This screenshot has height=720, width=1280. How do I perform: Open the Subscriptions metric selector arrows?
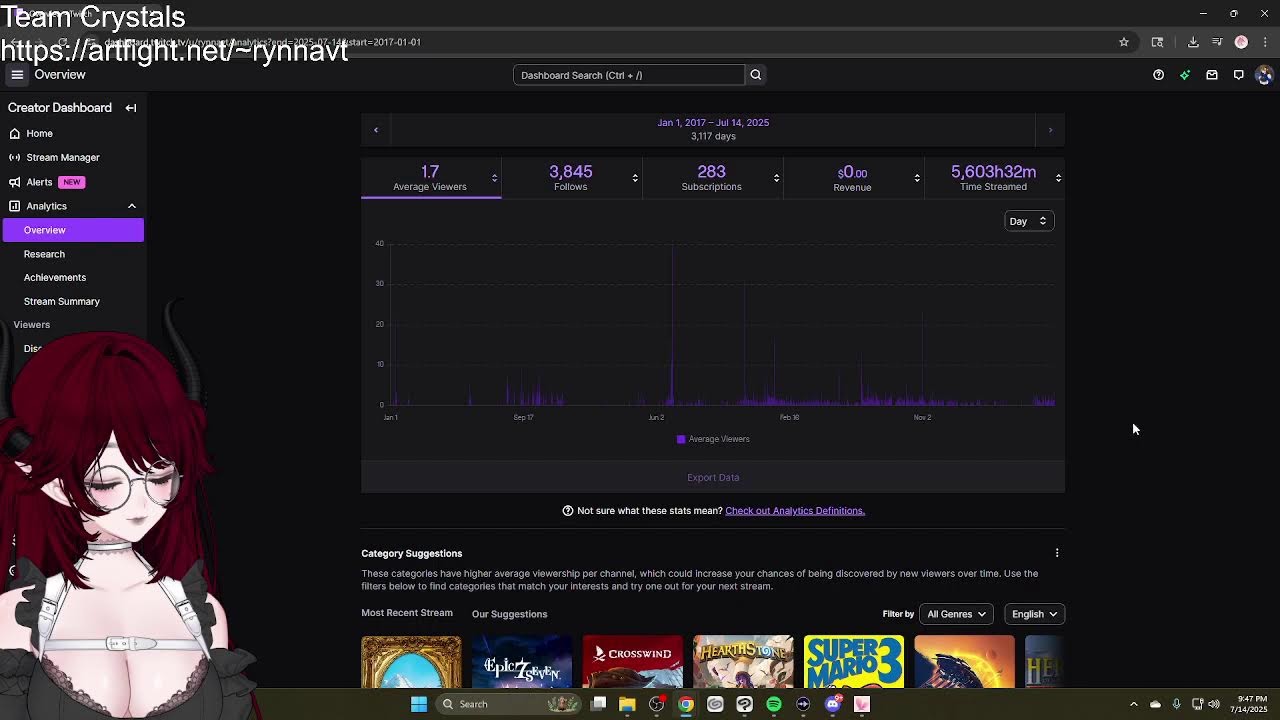776,178
